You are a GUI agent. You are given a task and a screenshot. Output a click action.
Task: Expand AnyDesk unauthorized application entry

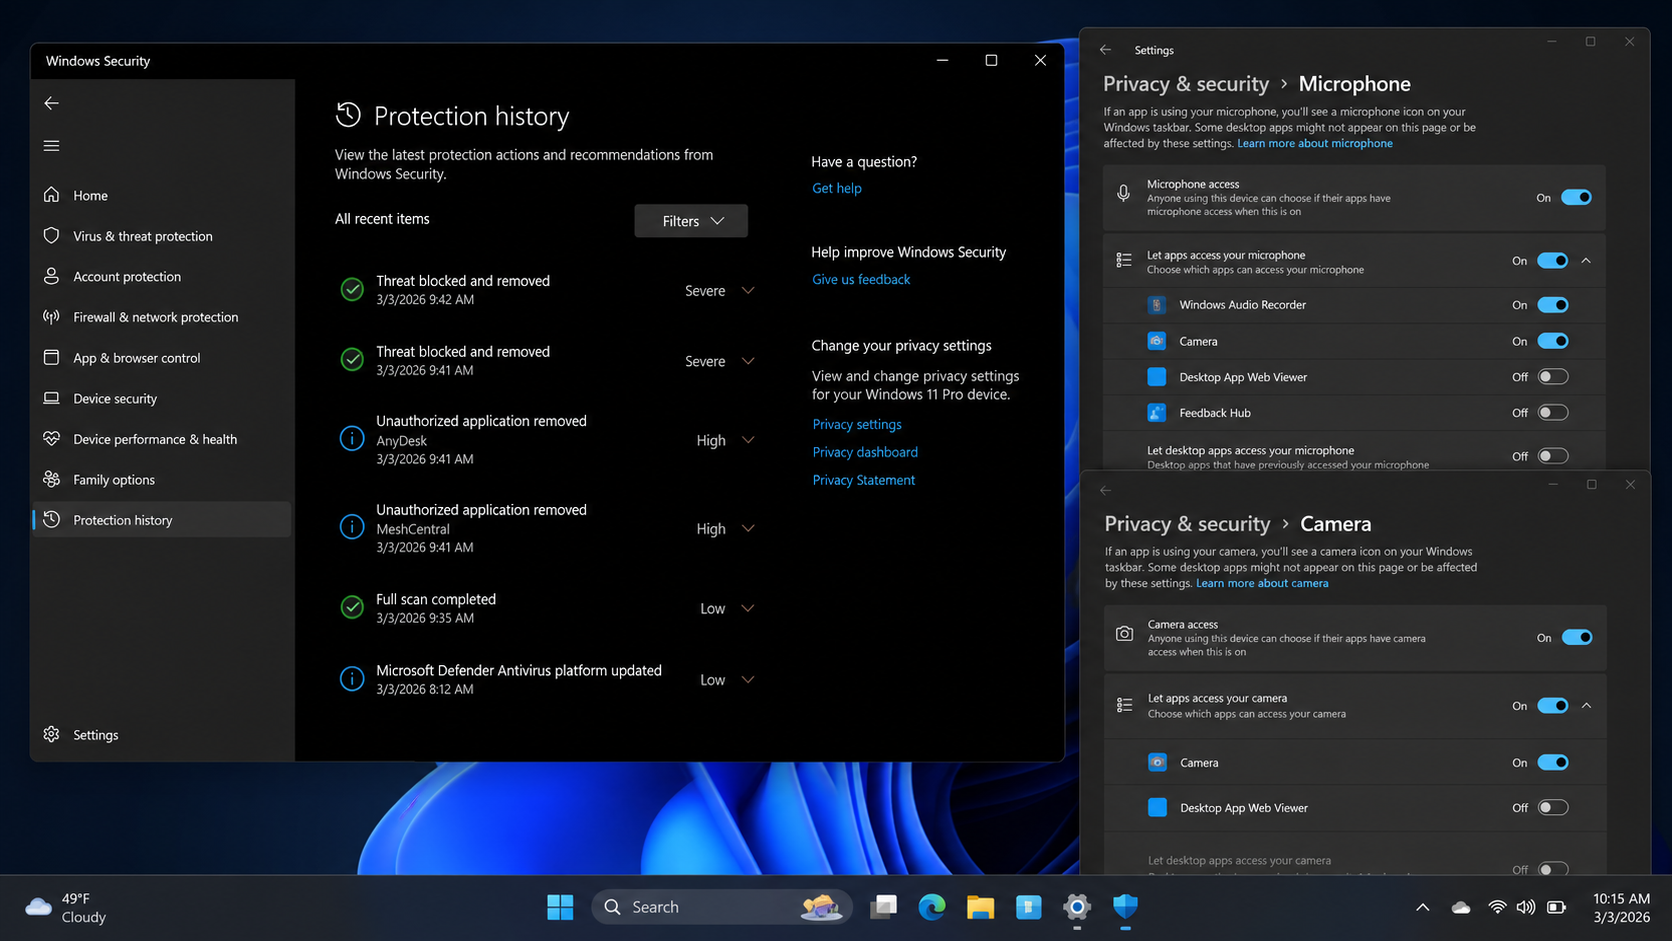coord(748,440)
